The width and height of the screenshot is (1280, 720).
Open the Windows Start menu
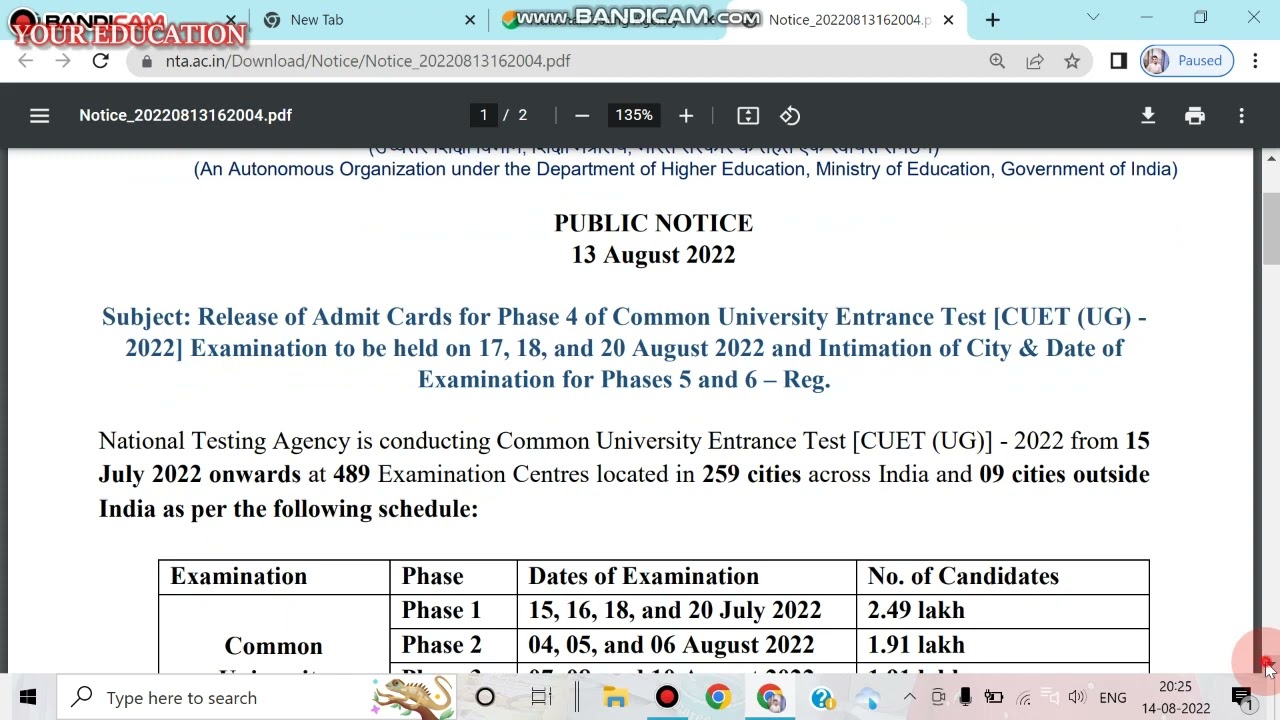pos(27,698)
